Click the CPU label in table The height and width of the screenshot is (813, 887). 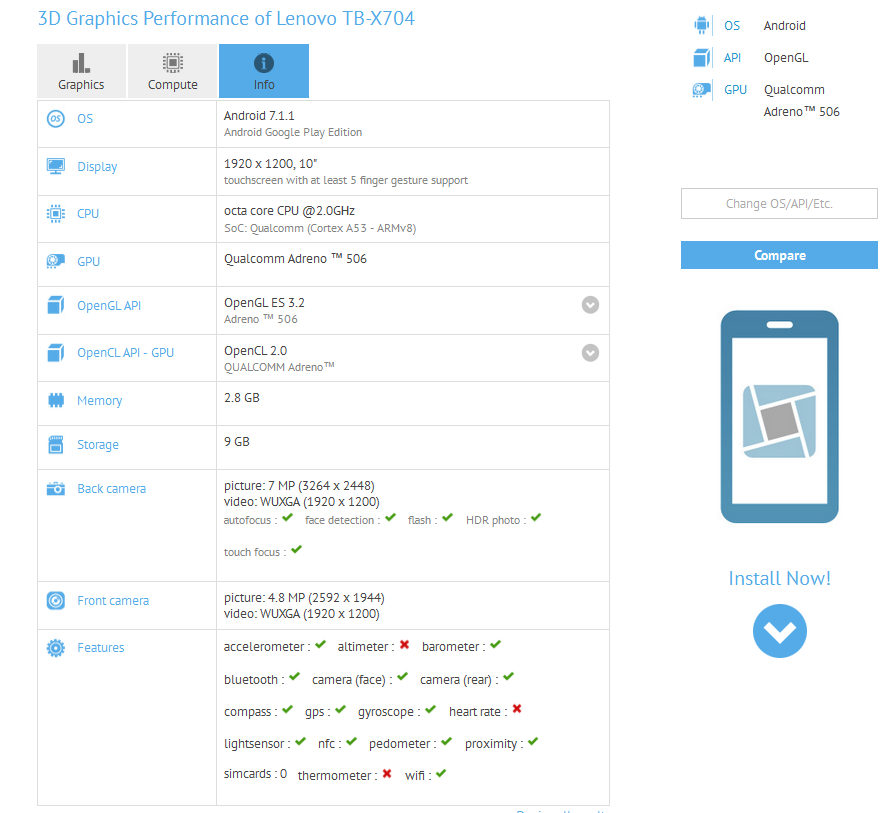click(88, 214)
